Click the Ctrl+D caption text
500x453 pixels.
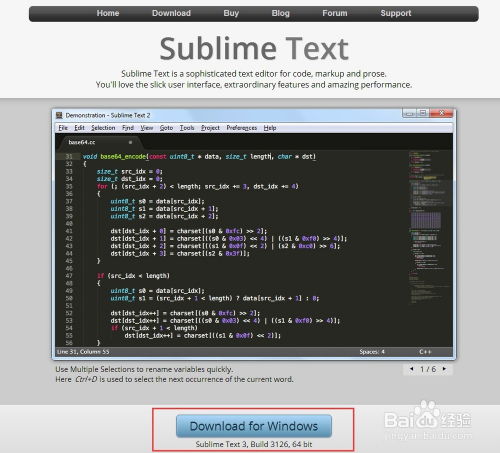click(x=86, y=379)
